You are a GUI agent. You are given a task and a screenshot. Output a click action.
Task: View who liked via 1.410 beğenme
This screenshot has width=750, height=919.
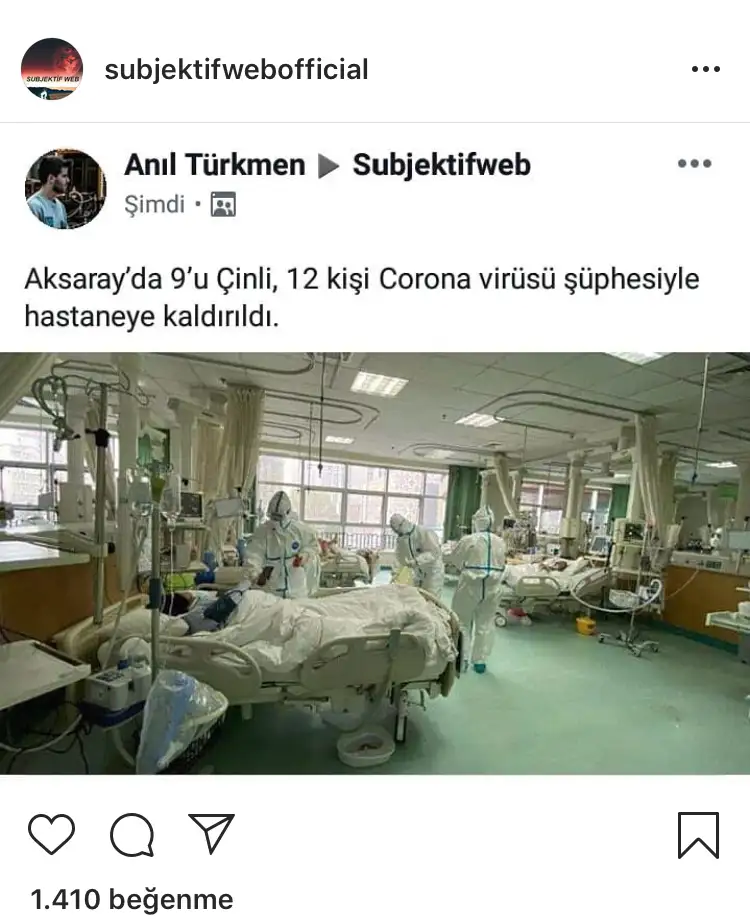132,899
